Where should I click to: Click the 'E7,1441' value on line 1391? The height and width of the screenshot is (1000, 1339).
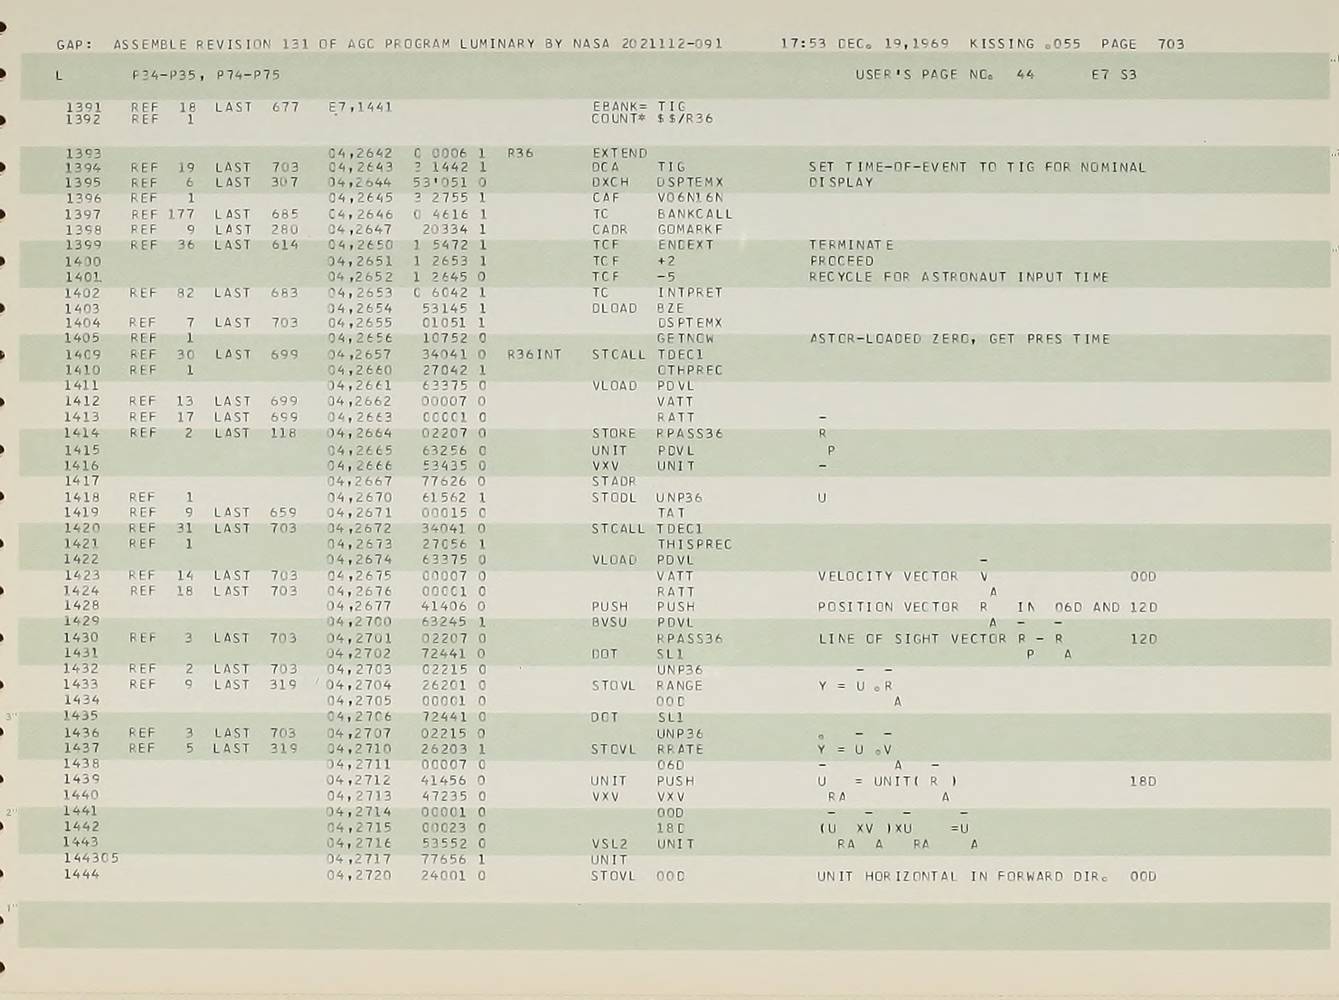[x=360, y=106]
